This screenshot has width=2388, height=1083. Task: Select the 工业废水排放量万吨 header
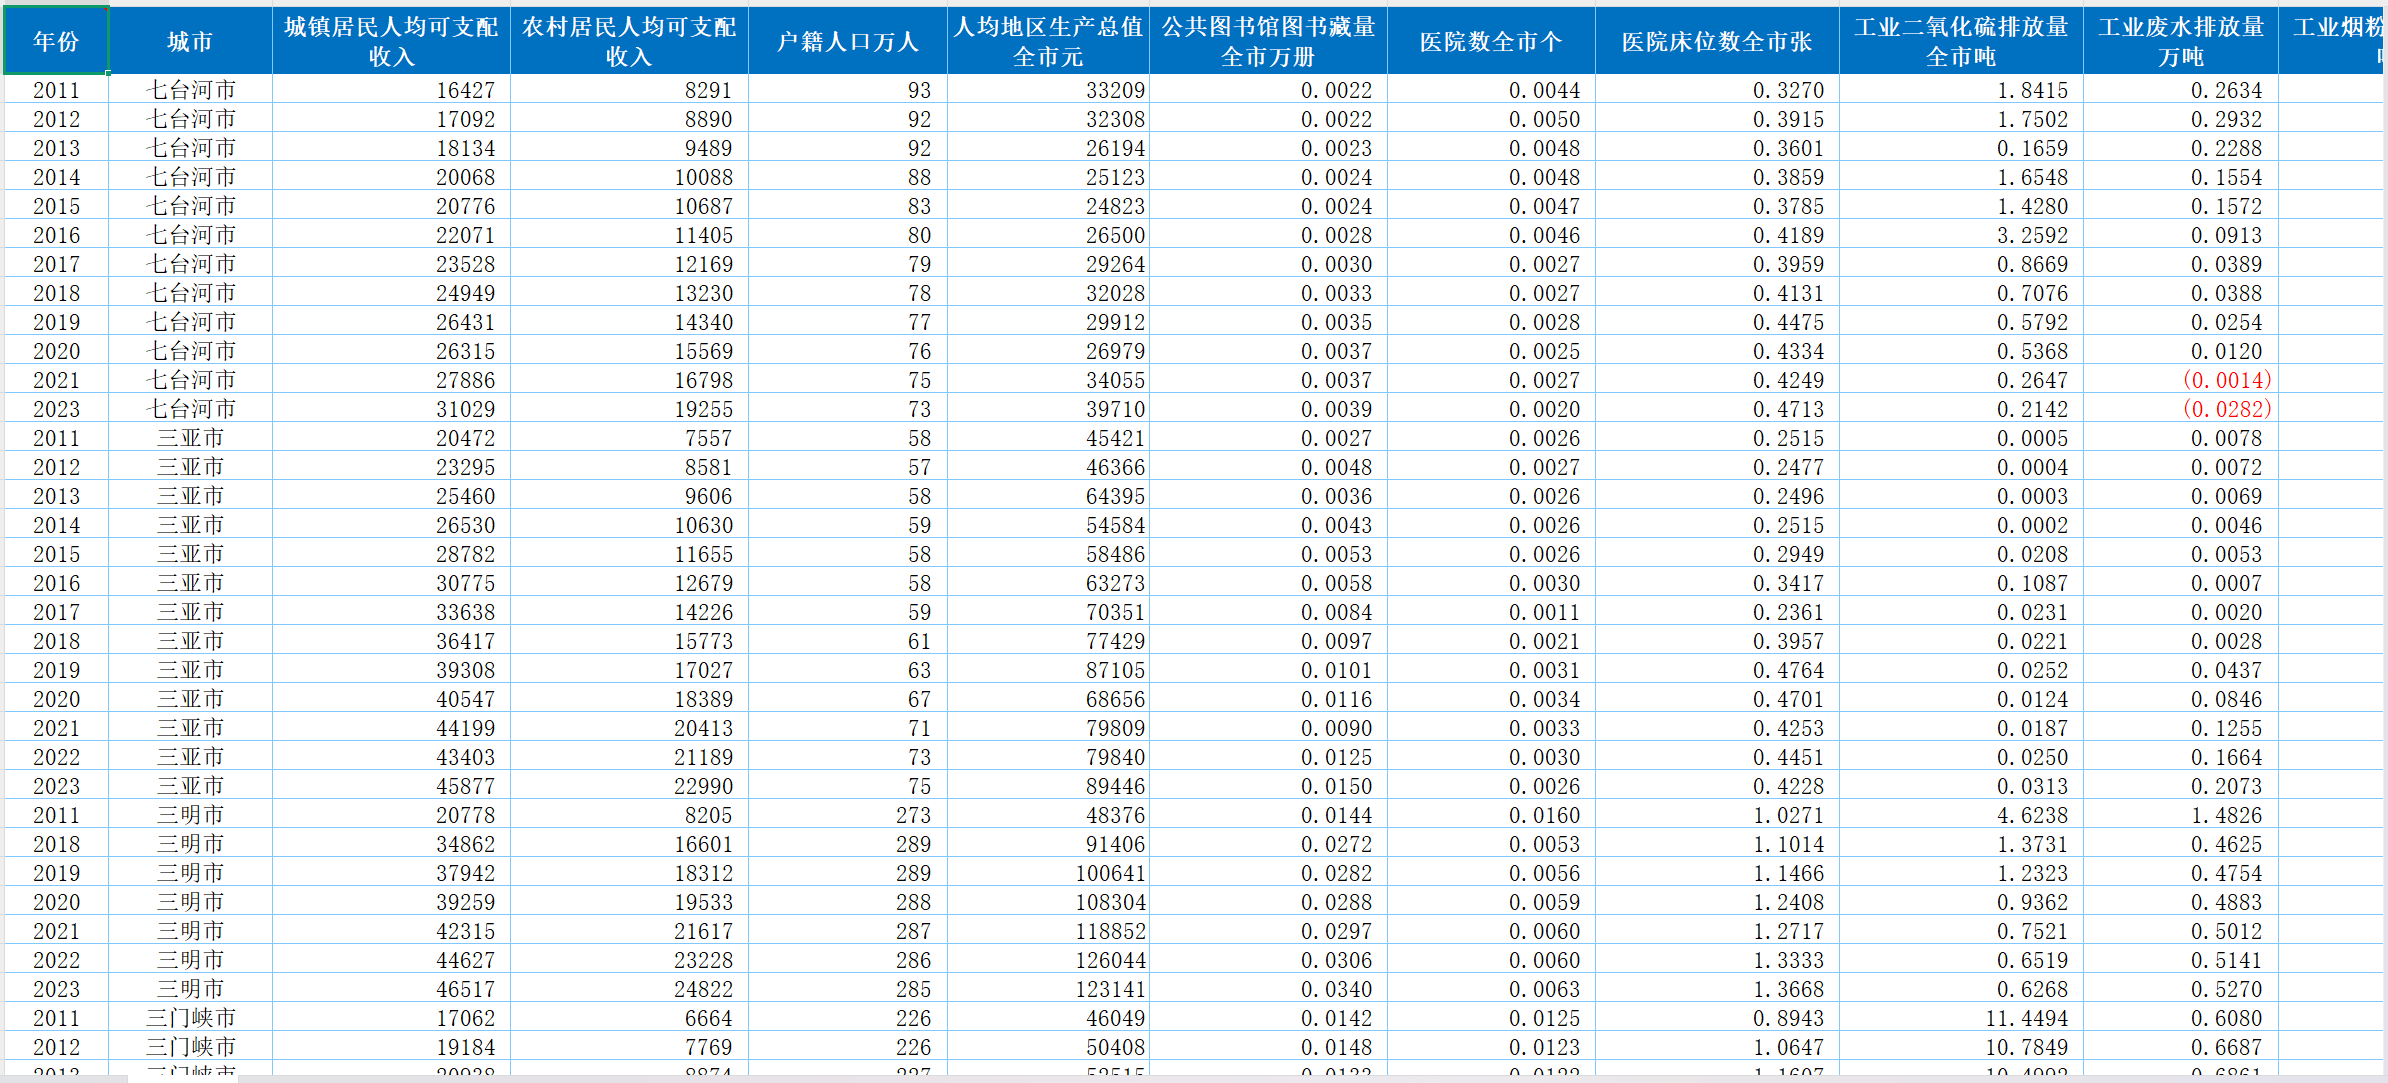point(2180,41)
